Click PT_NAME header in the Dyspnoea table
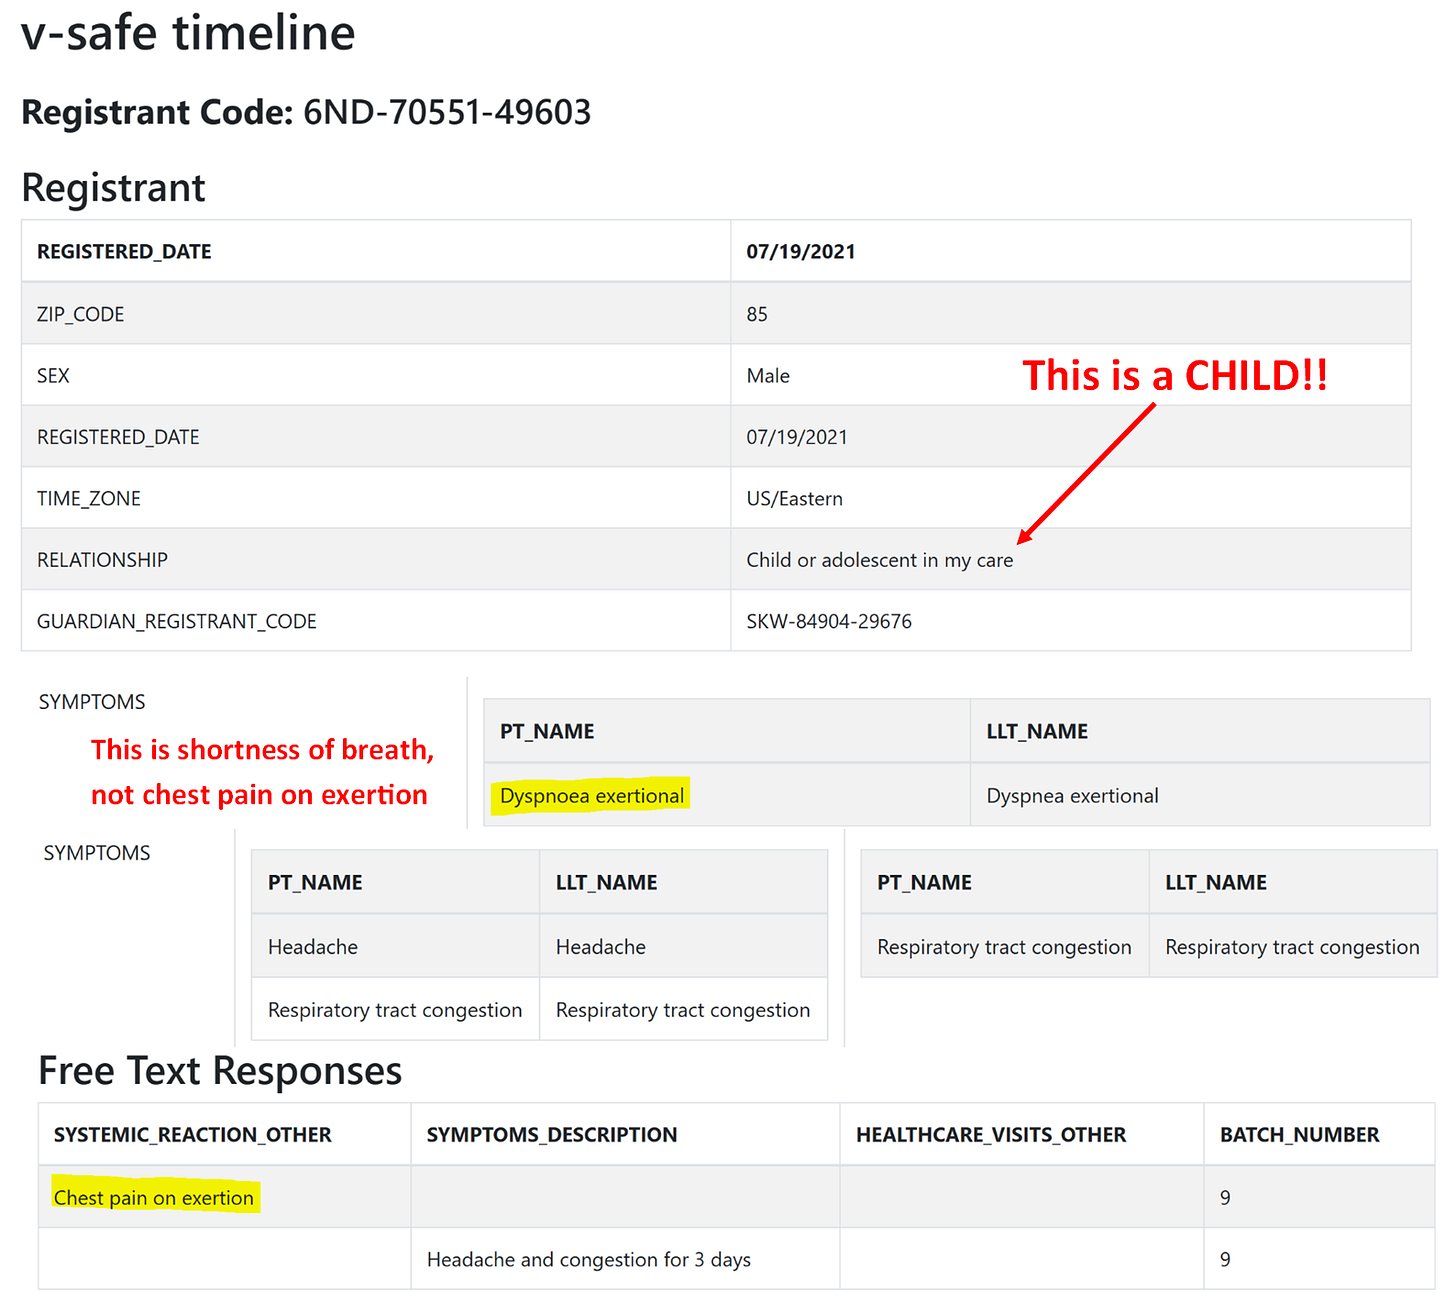 pyautogui.click(x=727, y=731)
